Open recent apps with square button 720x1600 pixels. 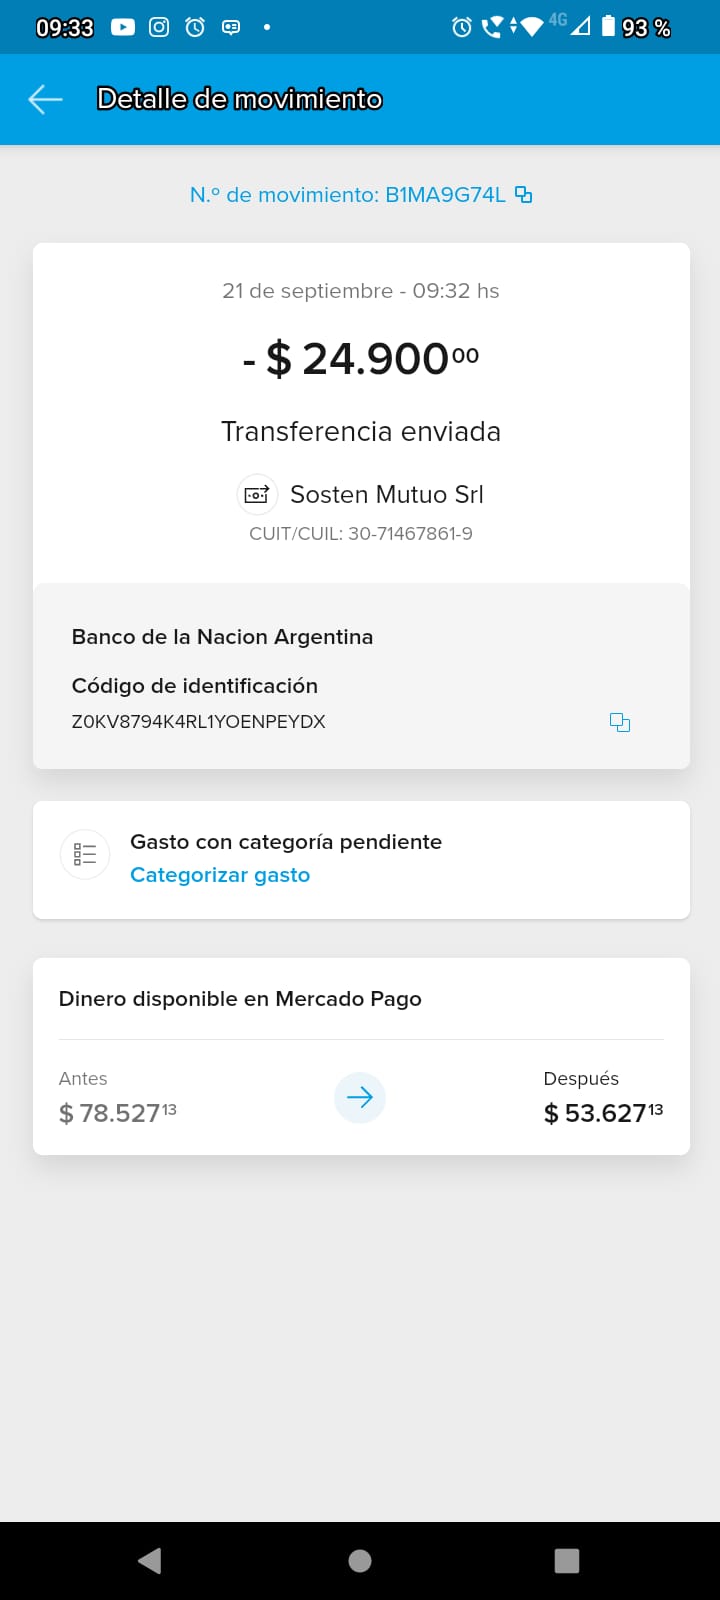click(x=567, y=1561)
